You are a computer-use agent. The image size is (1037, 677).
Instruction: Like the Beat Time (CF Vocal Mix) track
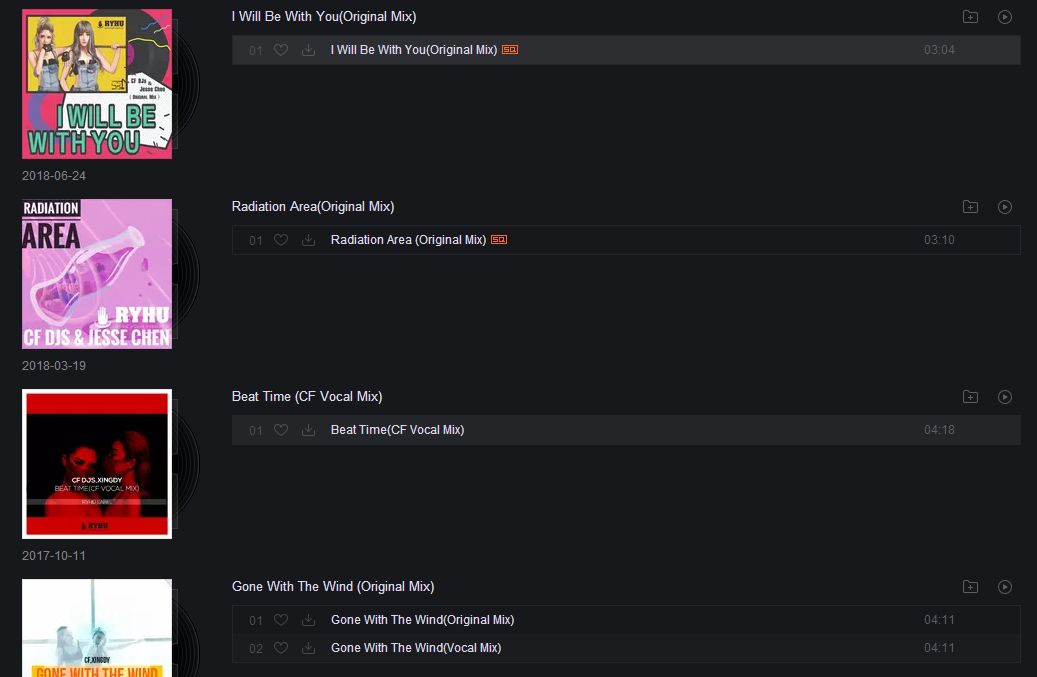pyautogui.click(x=281, y=430)
